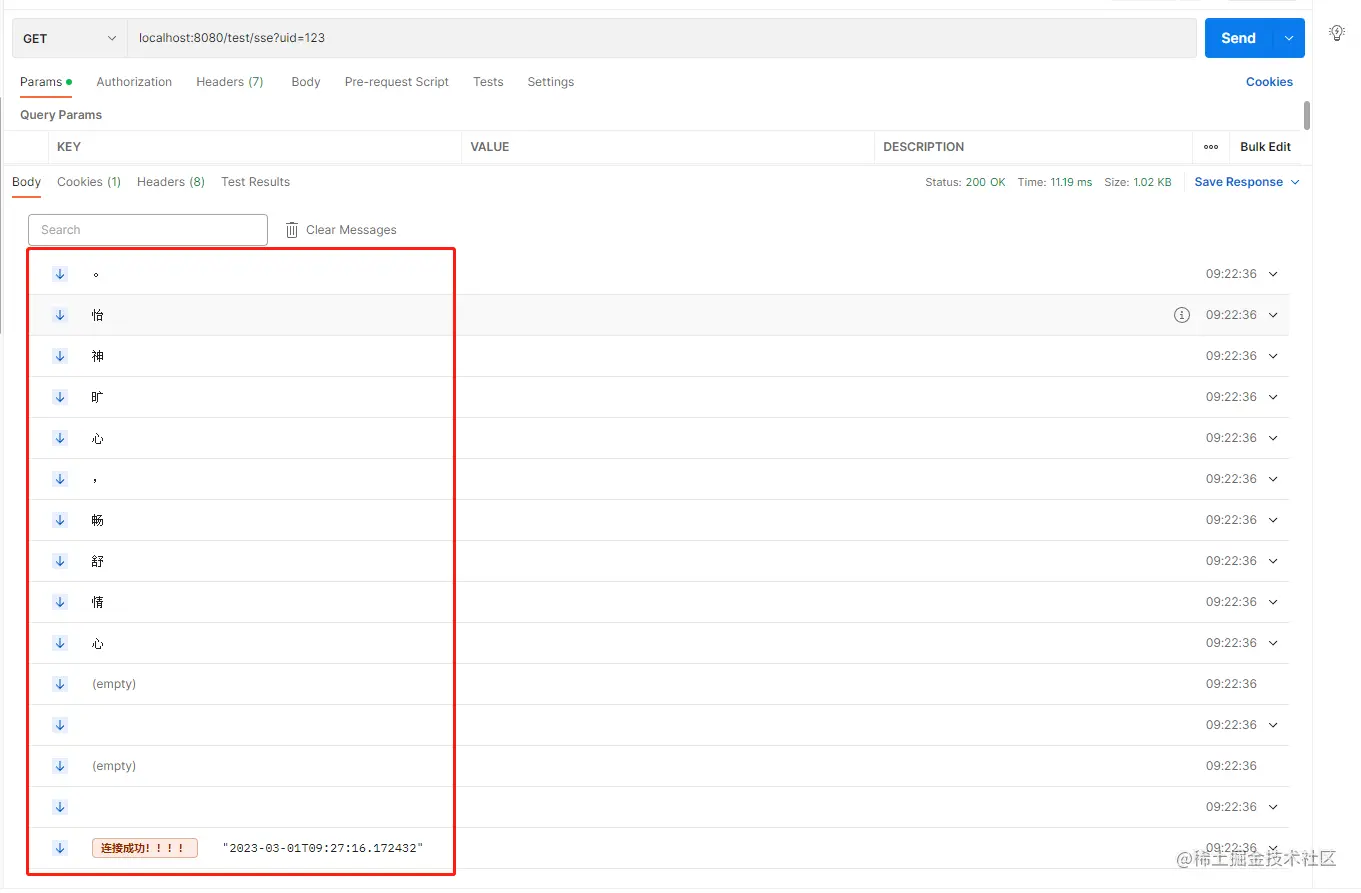Expand the 情 message with its chevron
Image resolution: width=1361 pixels, height=893 pixels.
point(1273,602)
